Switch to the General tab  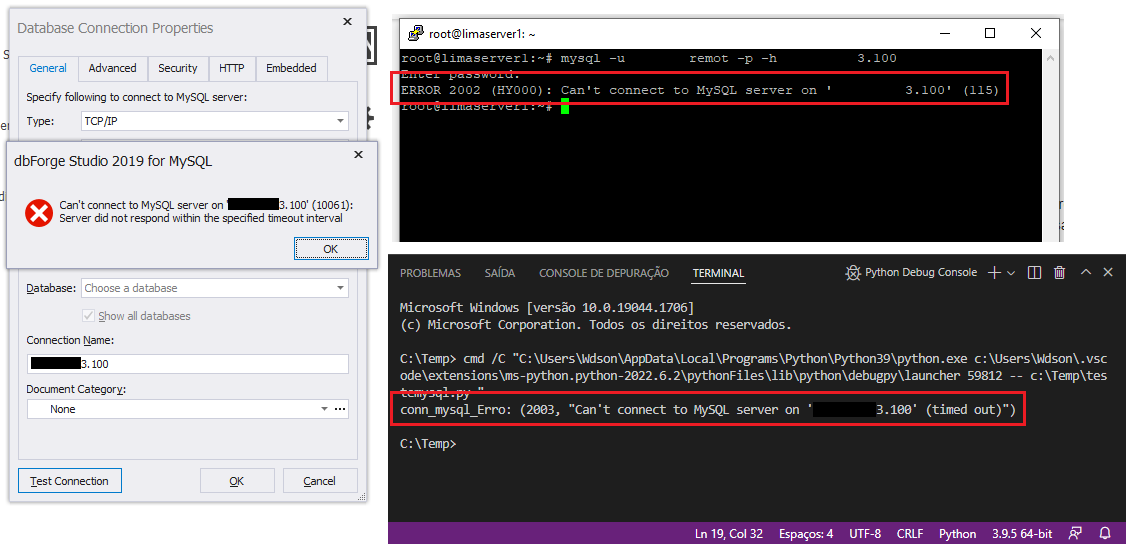coord(48,68)
